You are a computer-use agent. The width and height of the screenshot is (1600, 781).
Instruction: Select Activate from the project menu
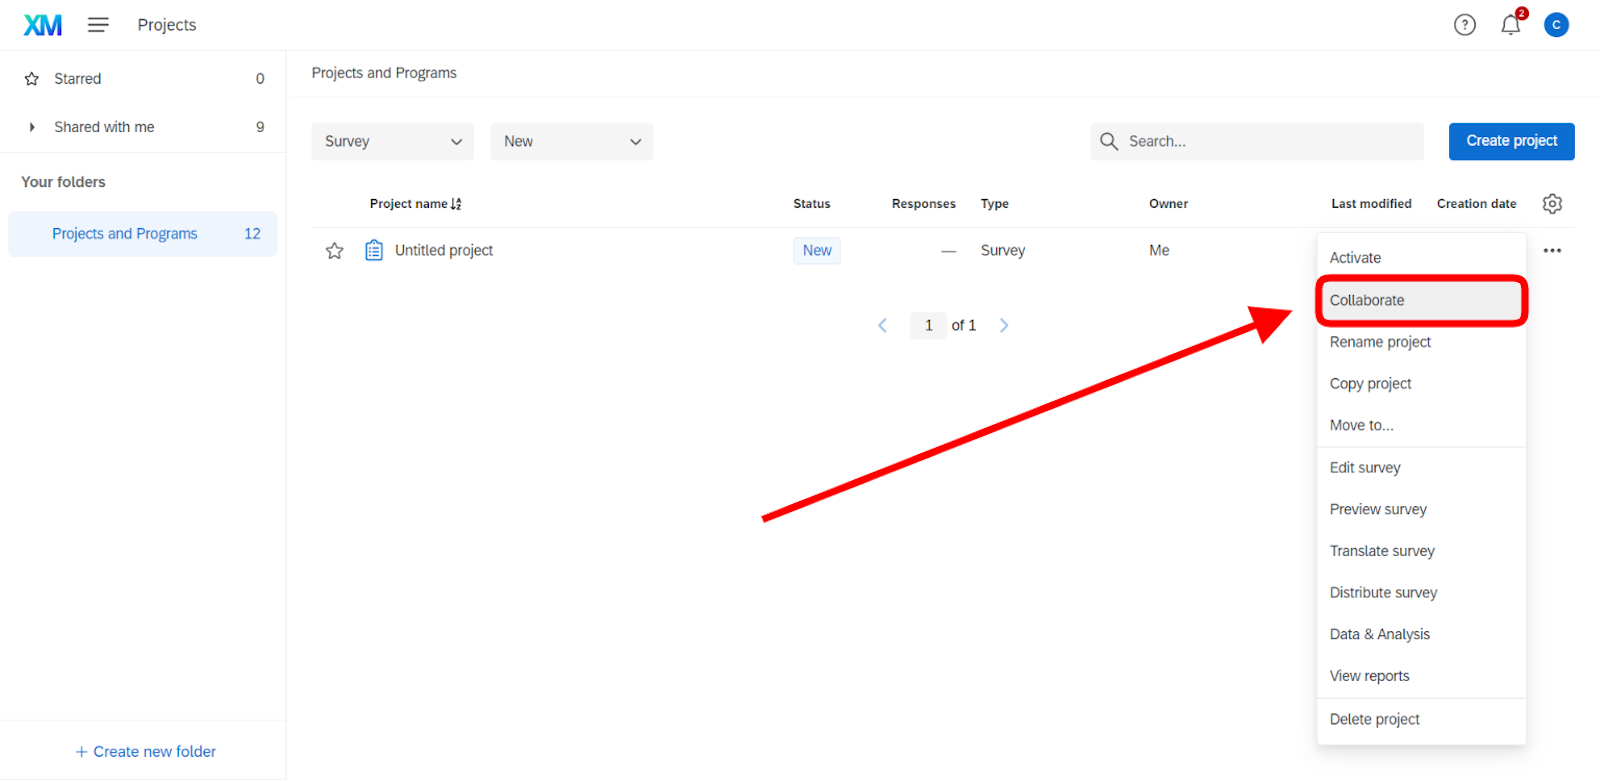(x=1355, y=258)
